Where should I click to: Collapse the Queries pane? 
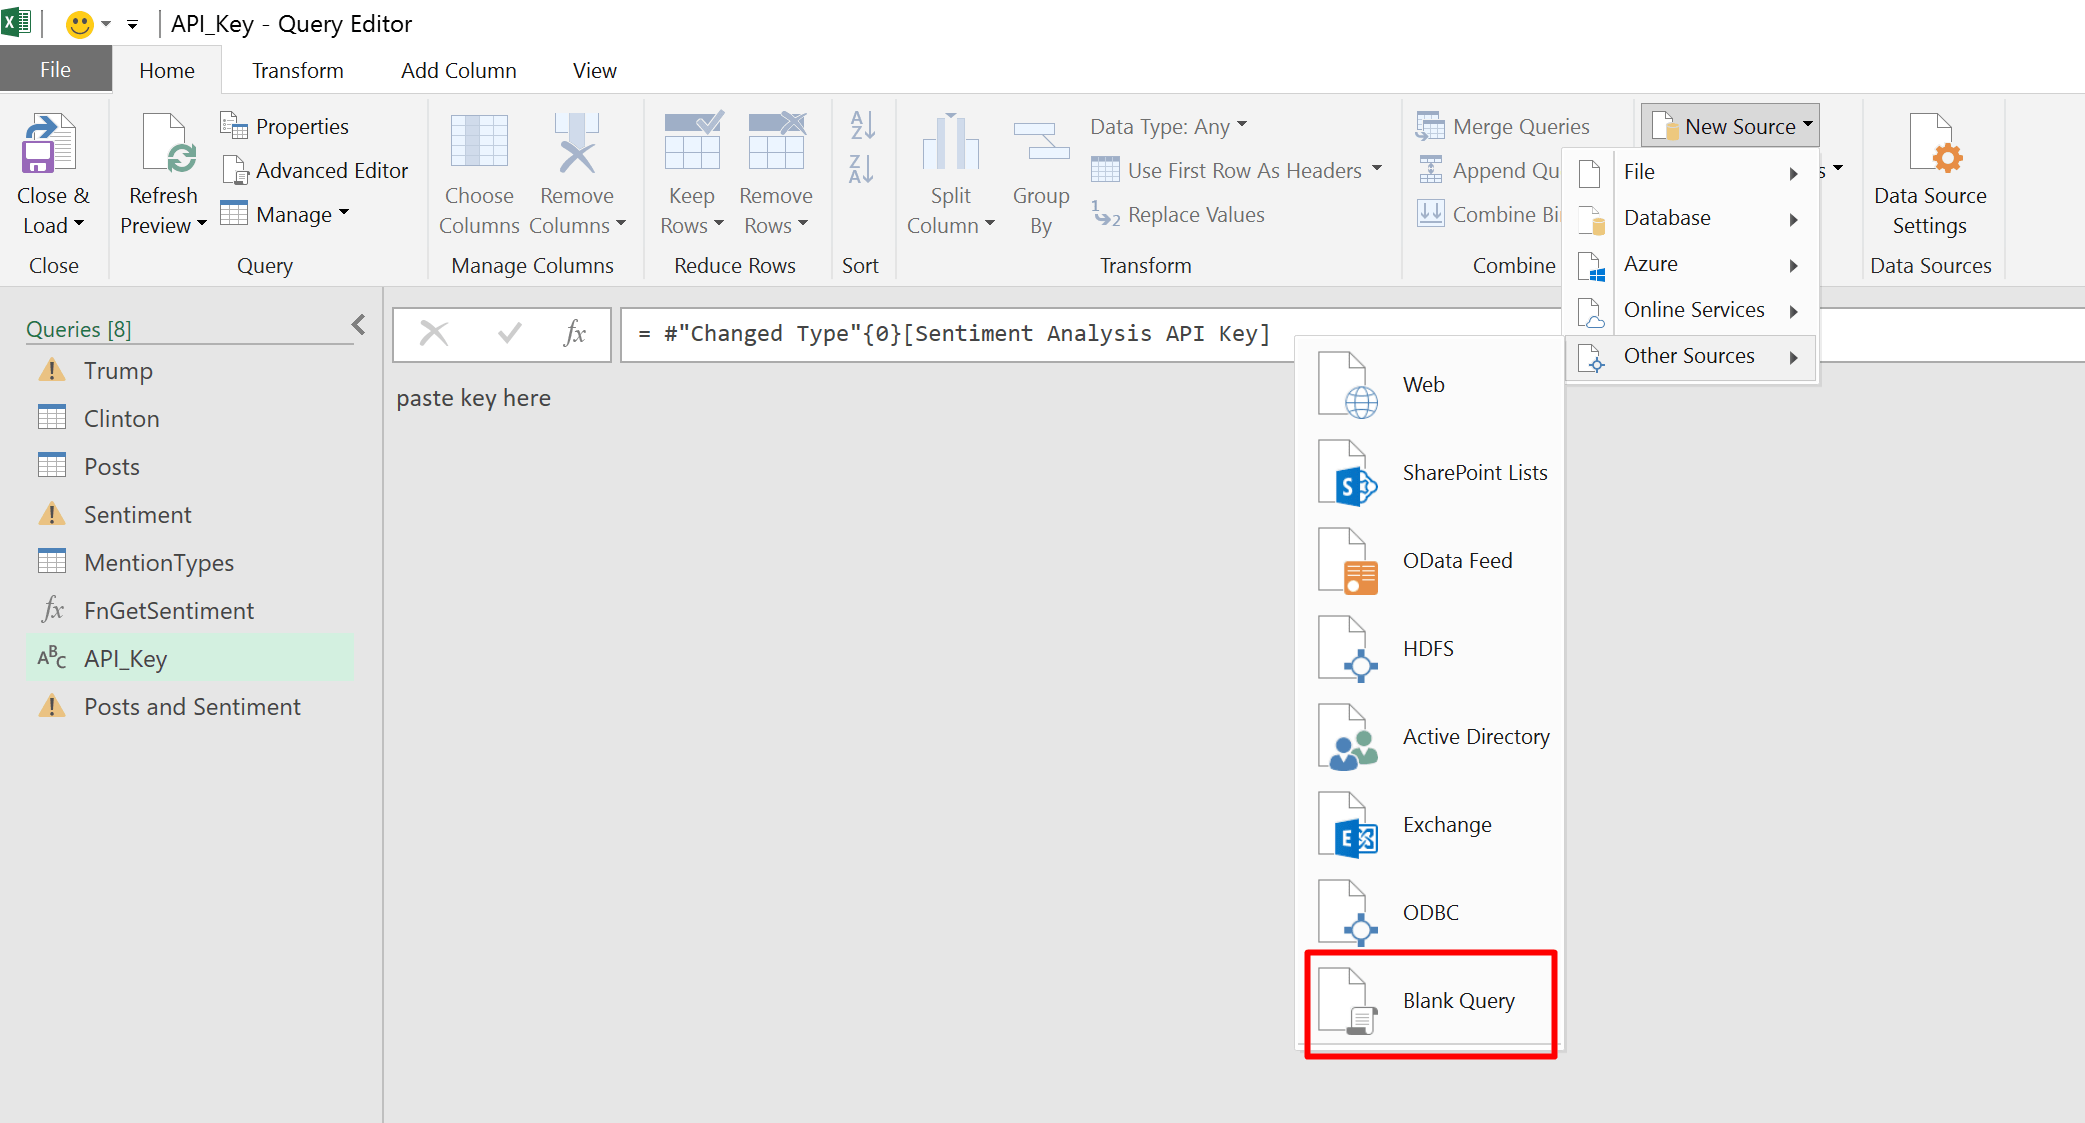358,325
